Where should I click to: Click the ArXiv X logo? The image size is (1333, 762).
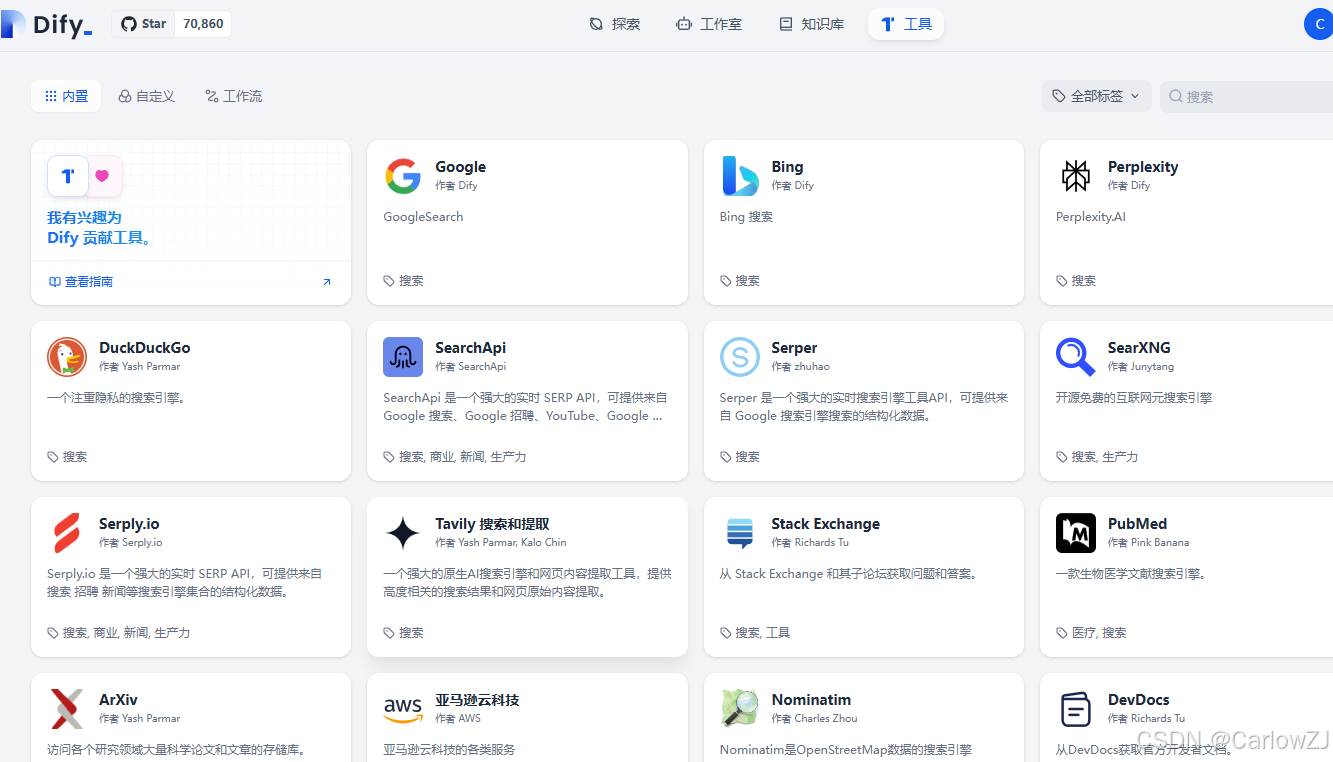coord(67,709)
